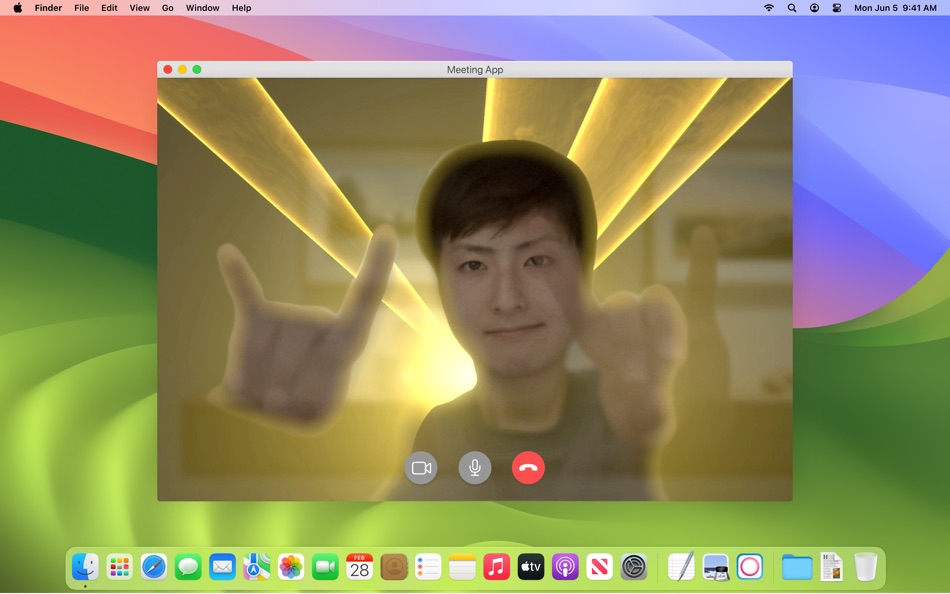Open the Apple menu

point(15,8)
